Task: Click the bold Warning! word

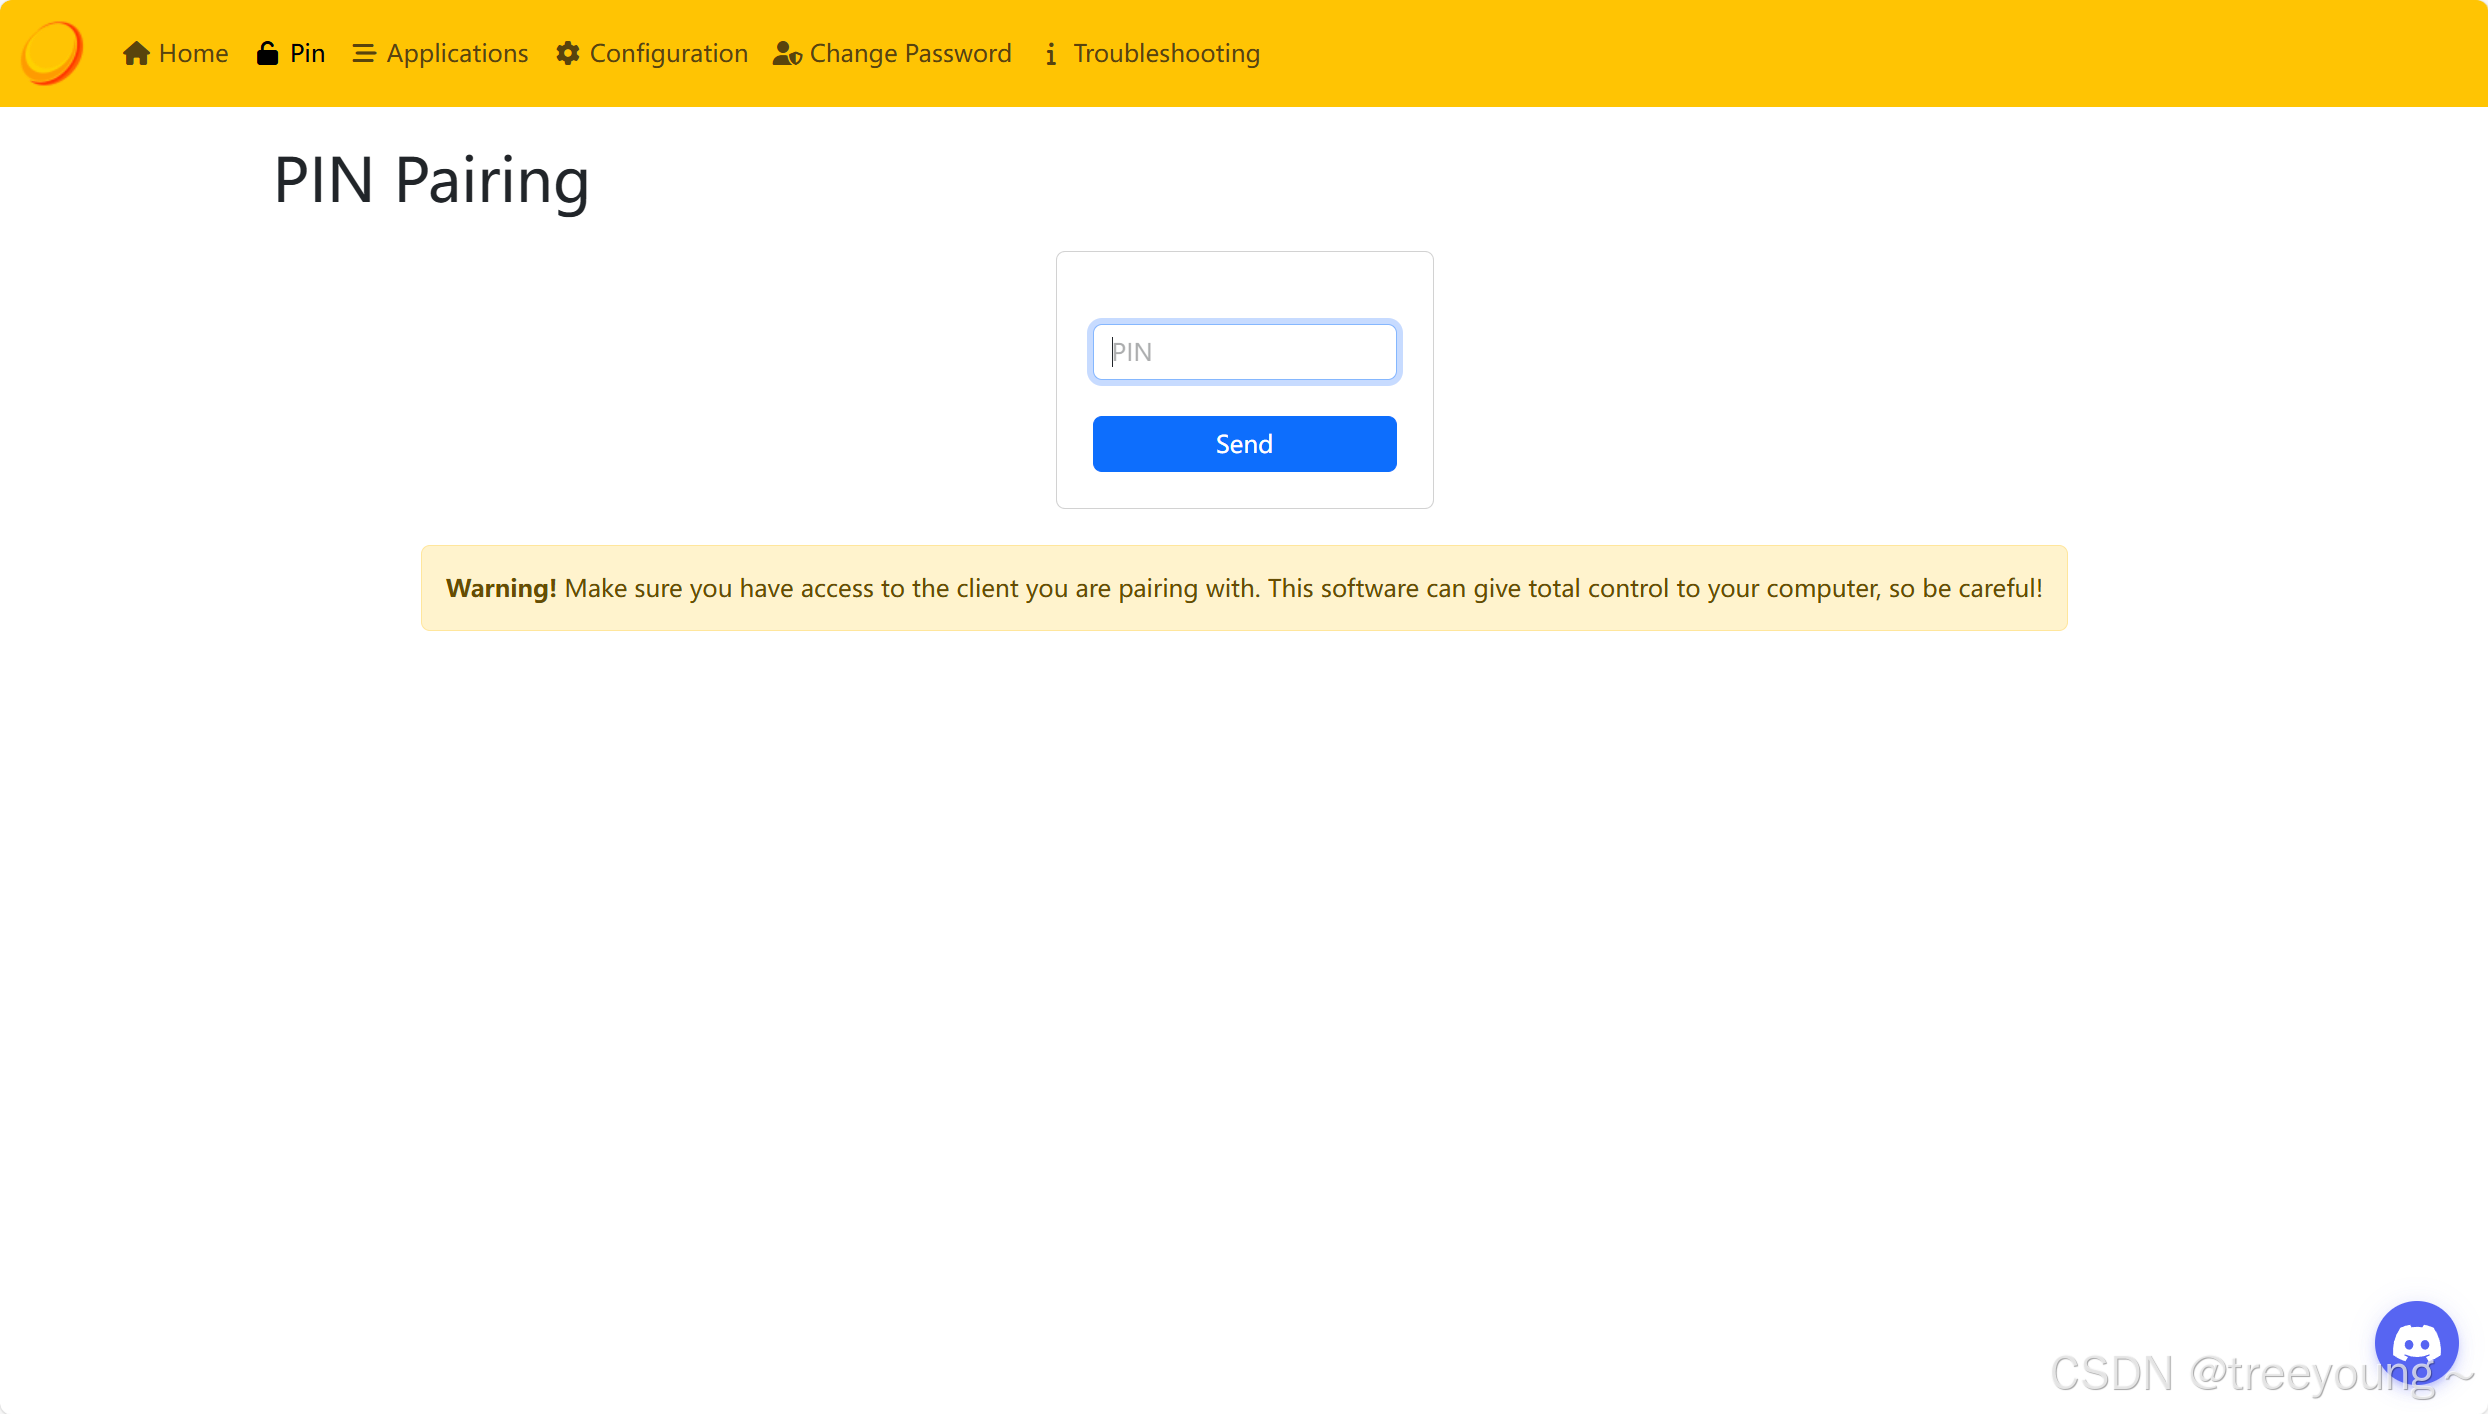Action: click(x=500, y=588)
